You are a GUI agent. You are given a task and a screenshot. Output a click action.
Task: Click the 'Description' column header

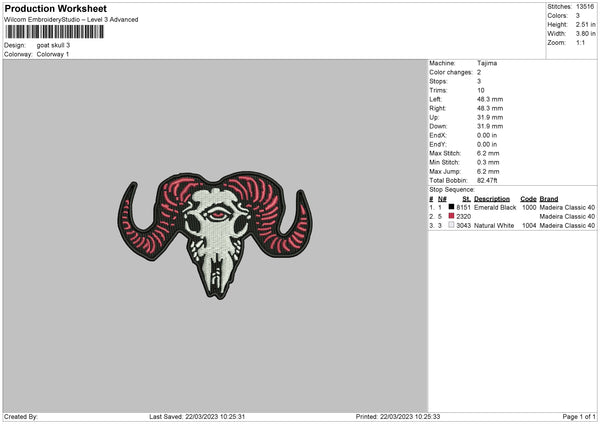coord(492,199)
